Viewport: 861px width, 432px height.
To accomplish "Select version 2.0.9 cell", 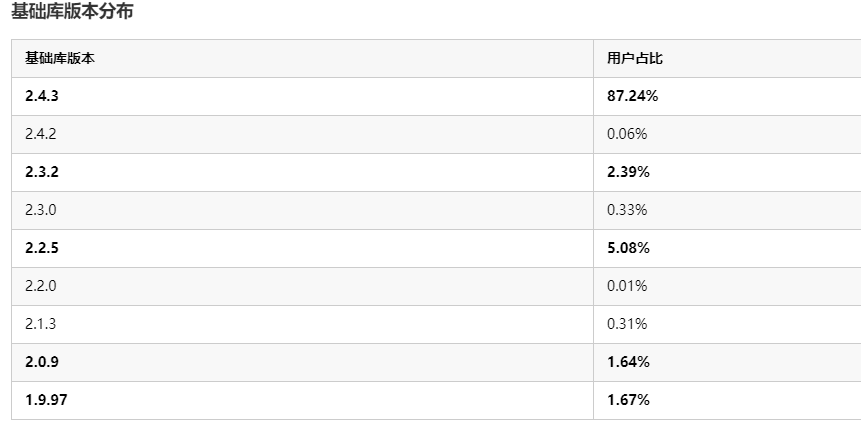I will [43, 362].
